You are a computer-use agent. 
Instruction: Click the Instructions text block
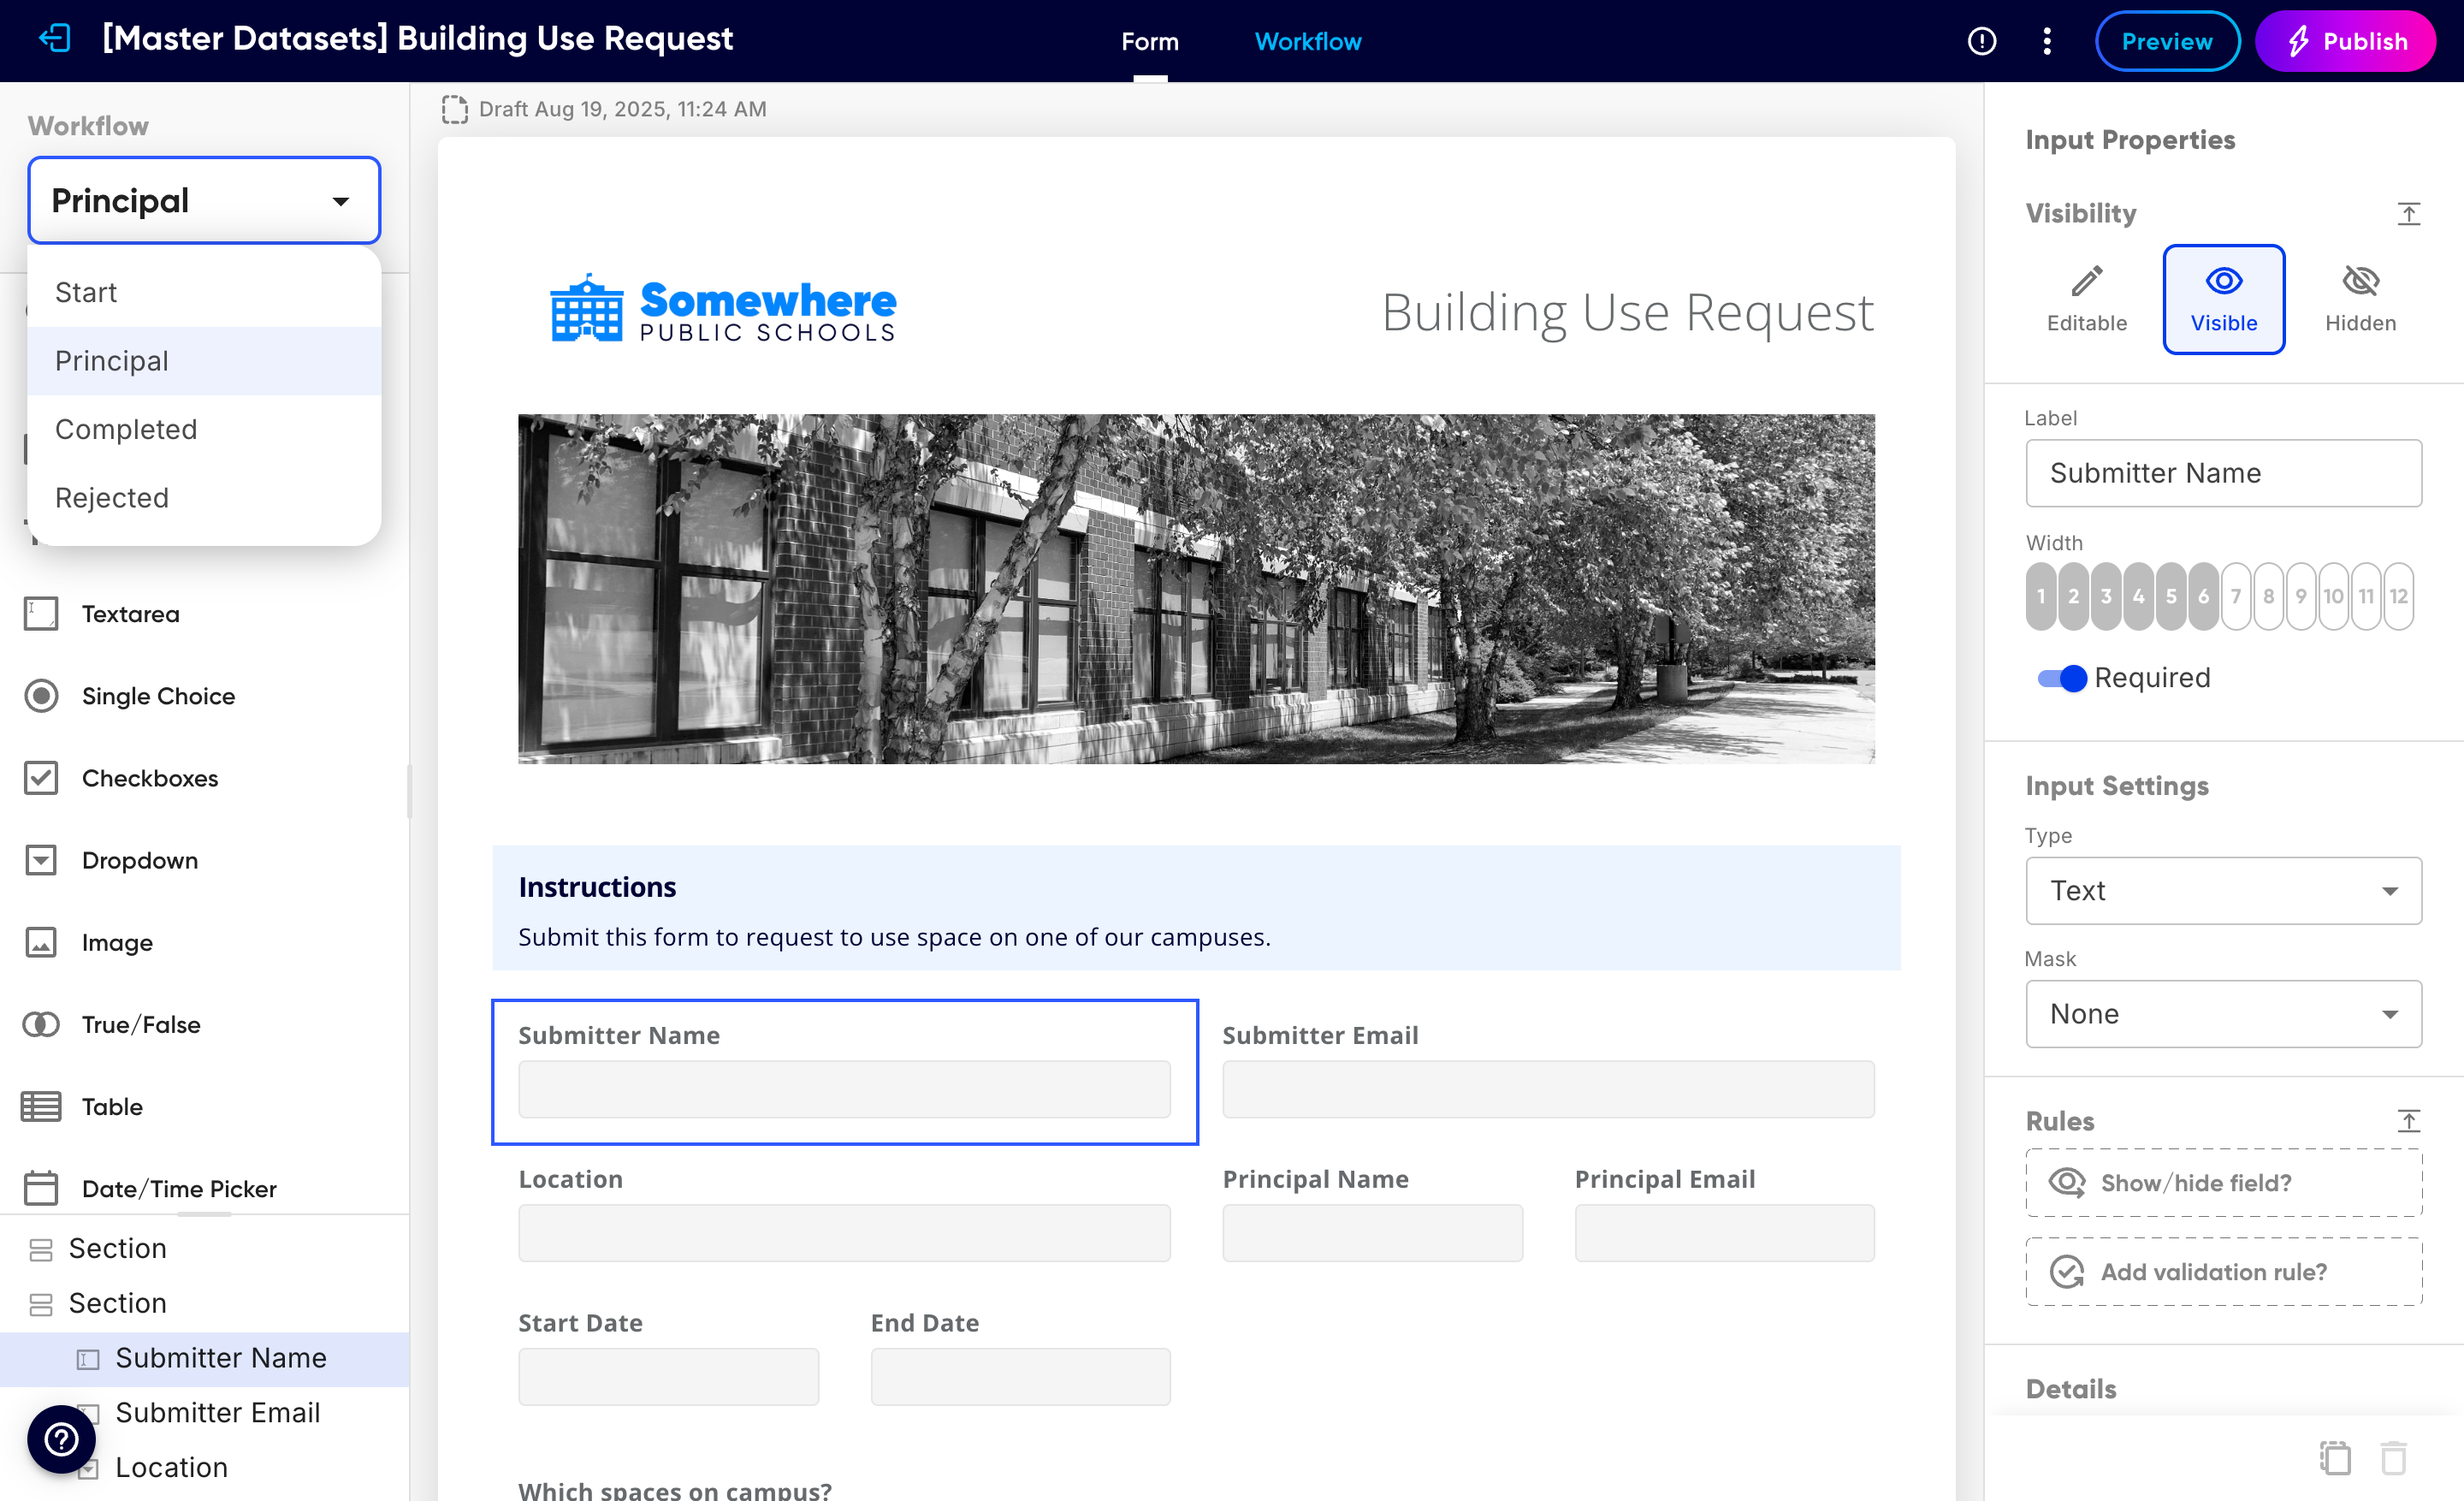click(1196, 908)
